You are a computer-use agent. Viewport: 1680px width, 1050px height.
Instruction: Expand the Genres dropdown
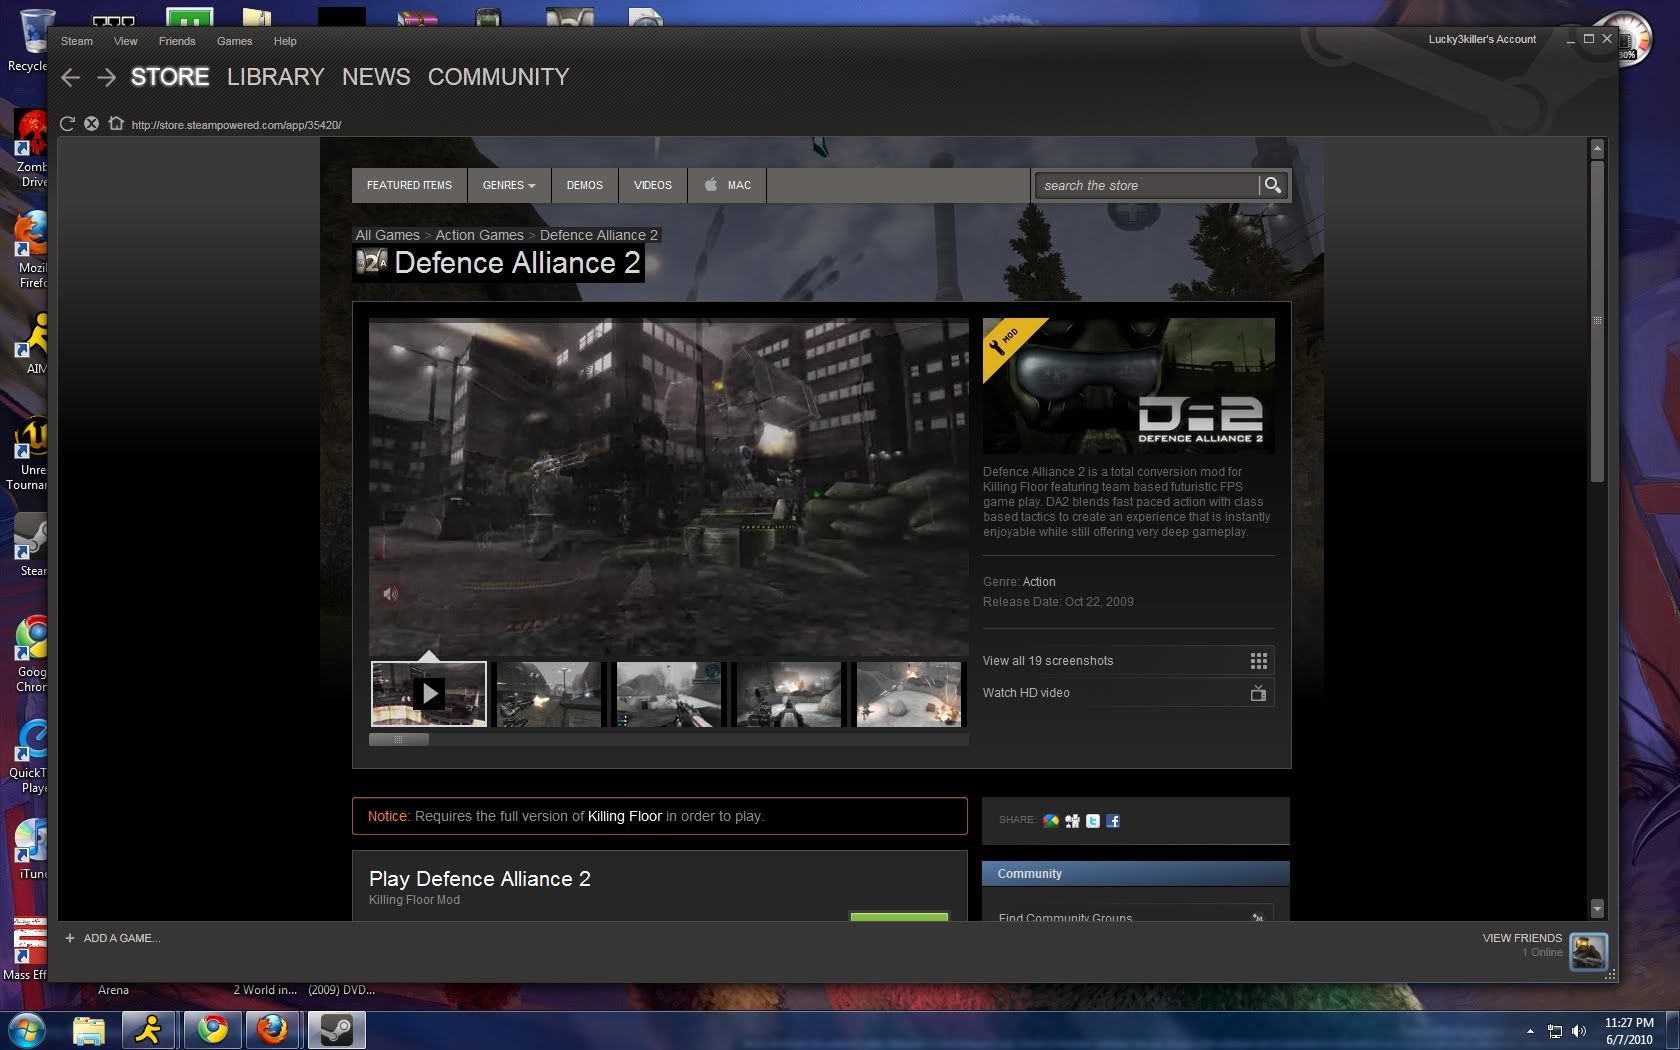coord(508,185)
